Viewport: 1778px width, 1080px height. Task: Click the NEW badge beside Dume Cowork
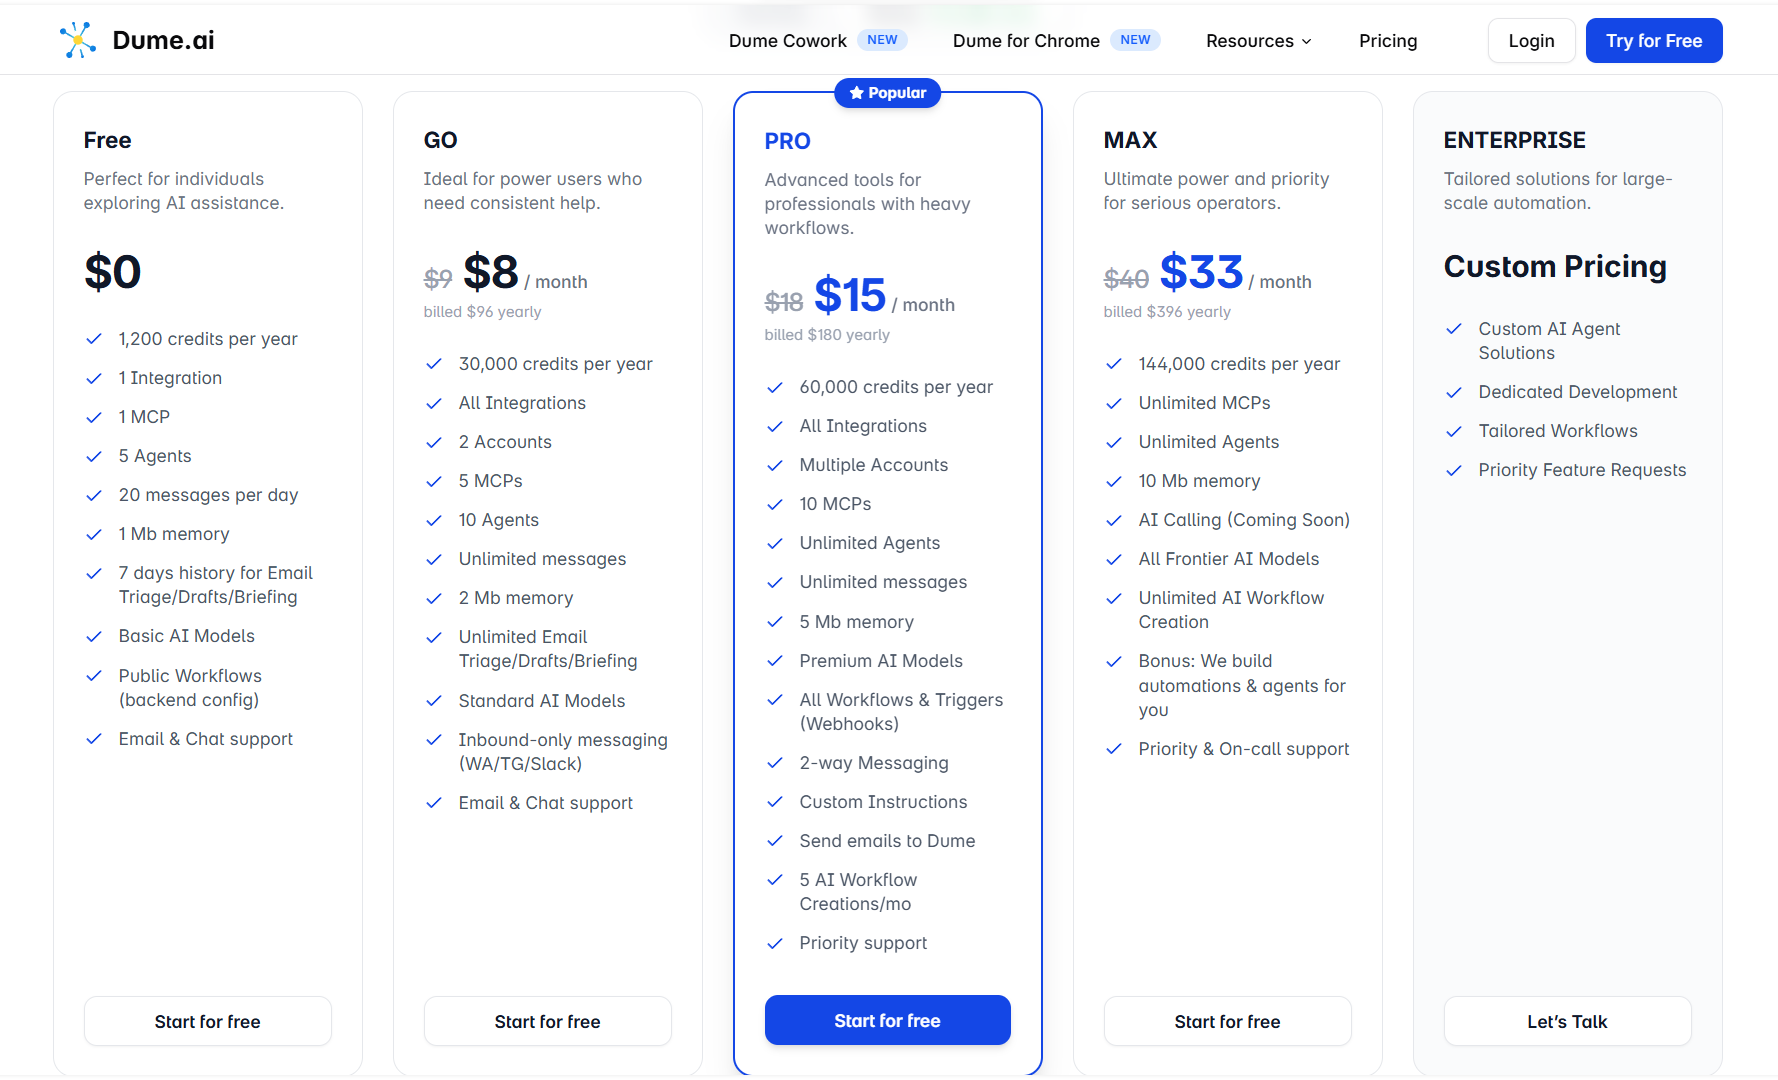click(x=882, y=40)
